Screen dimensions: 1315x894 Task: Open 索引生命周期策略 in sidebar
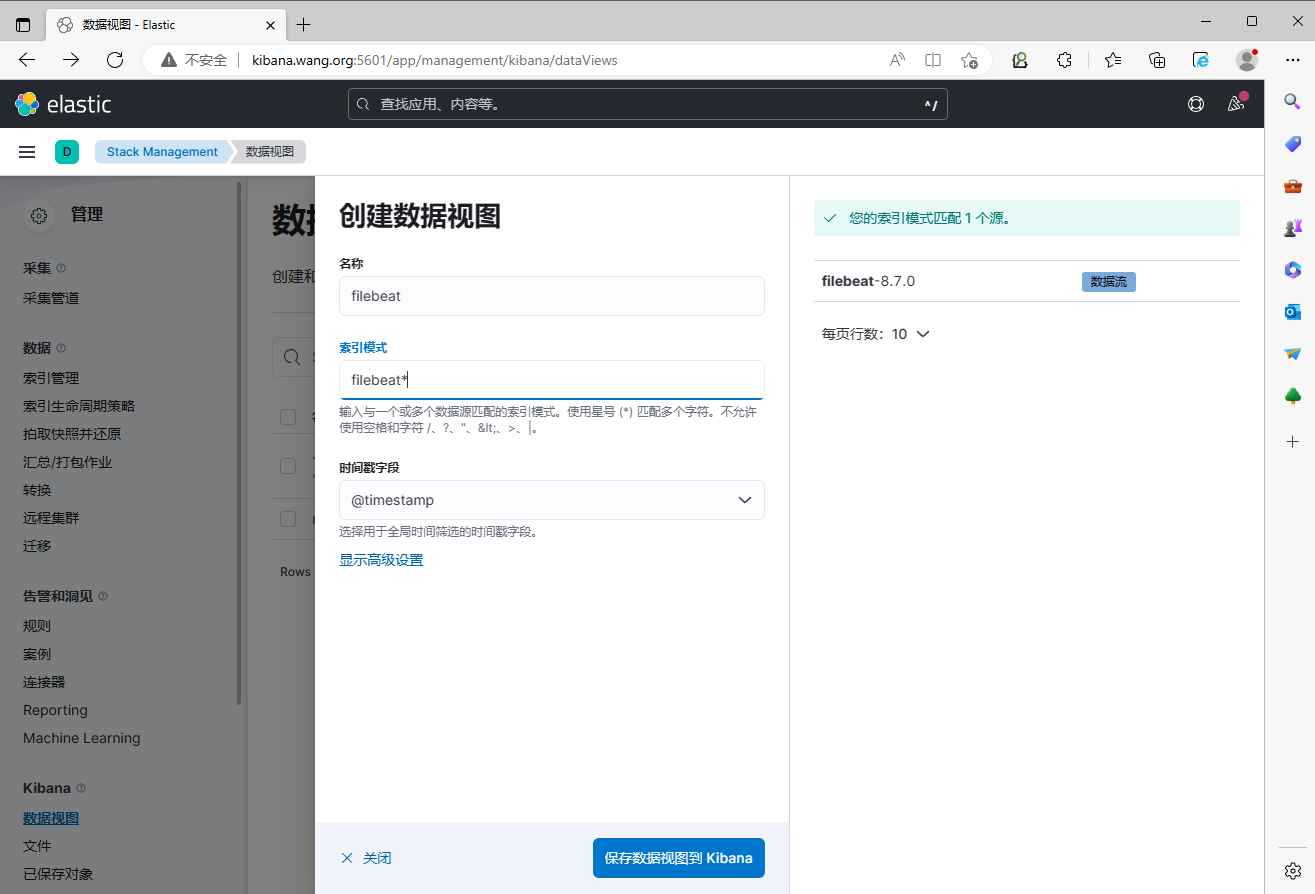point(79,406)
